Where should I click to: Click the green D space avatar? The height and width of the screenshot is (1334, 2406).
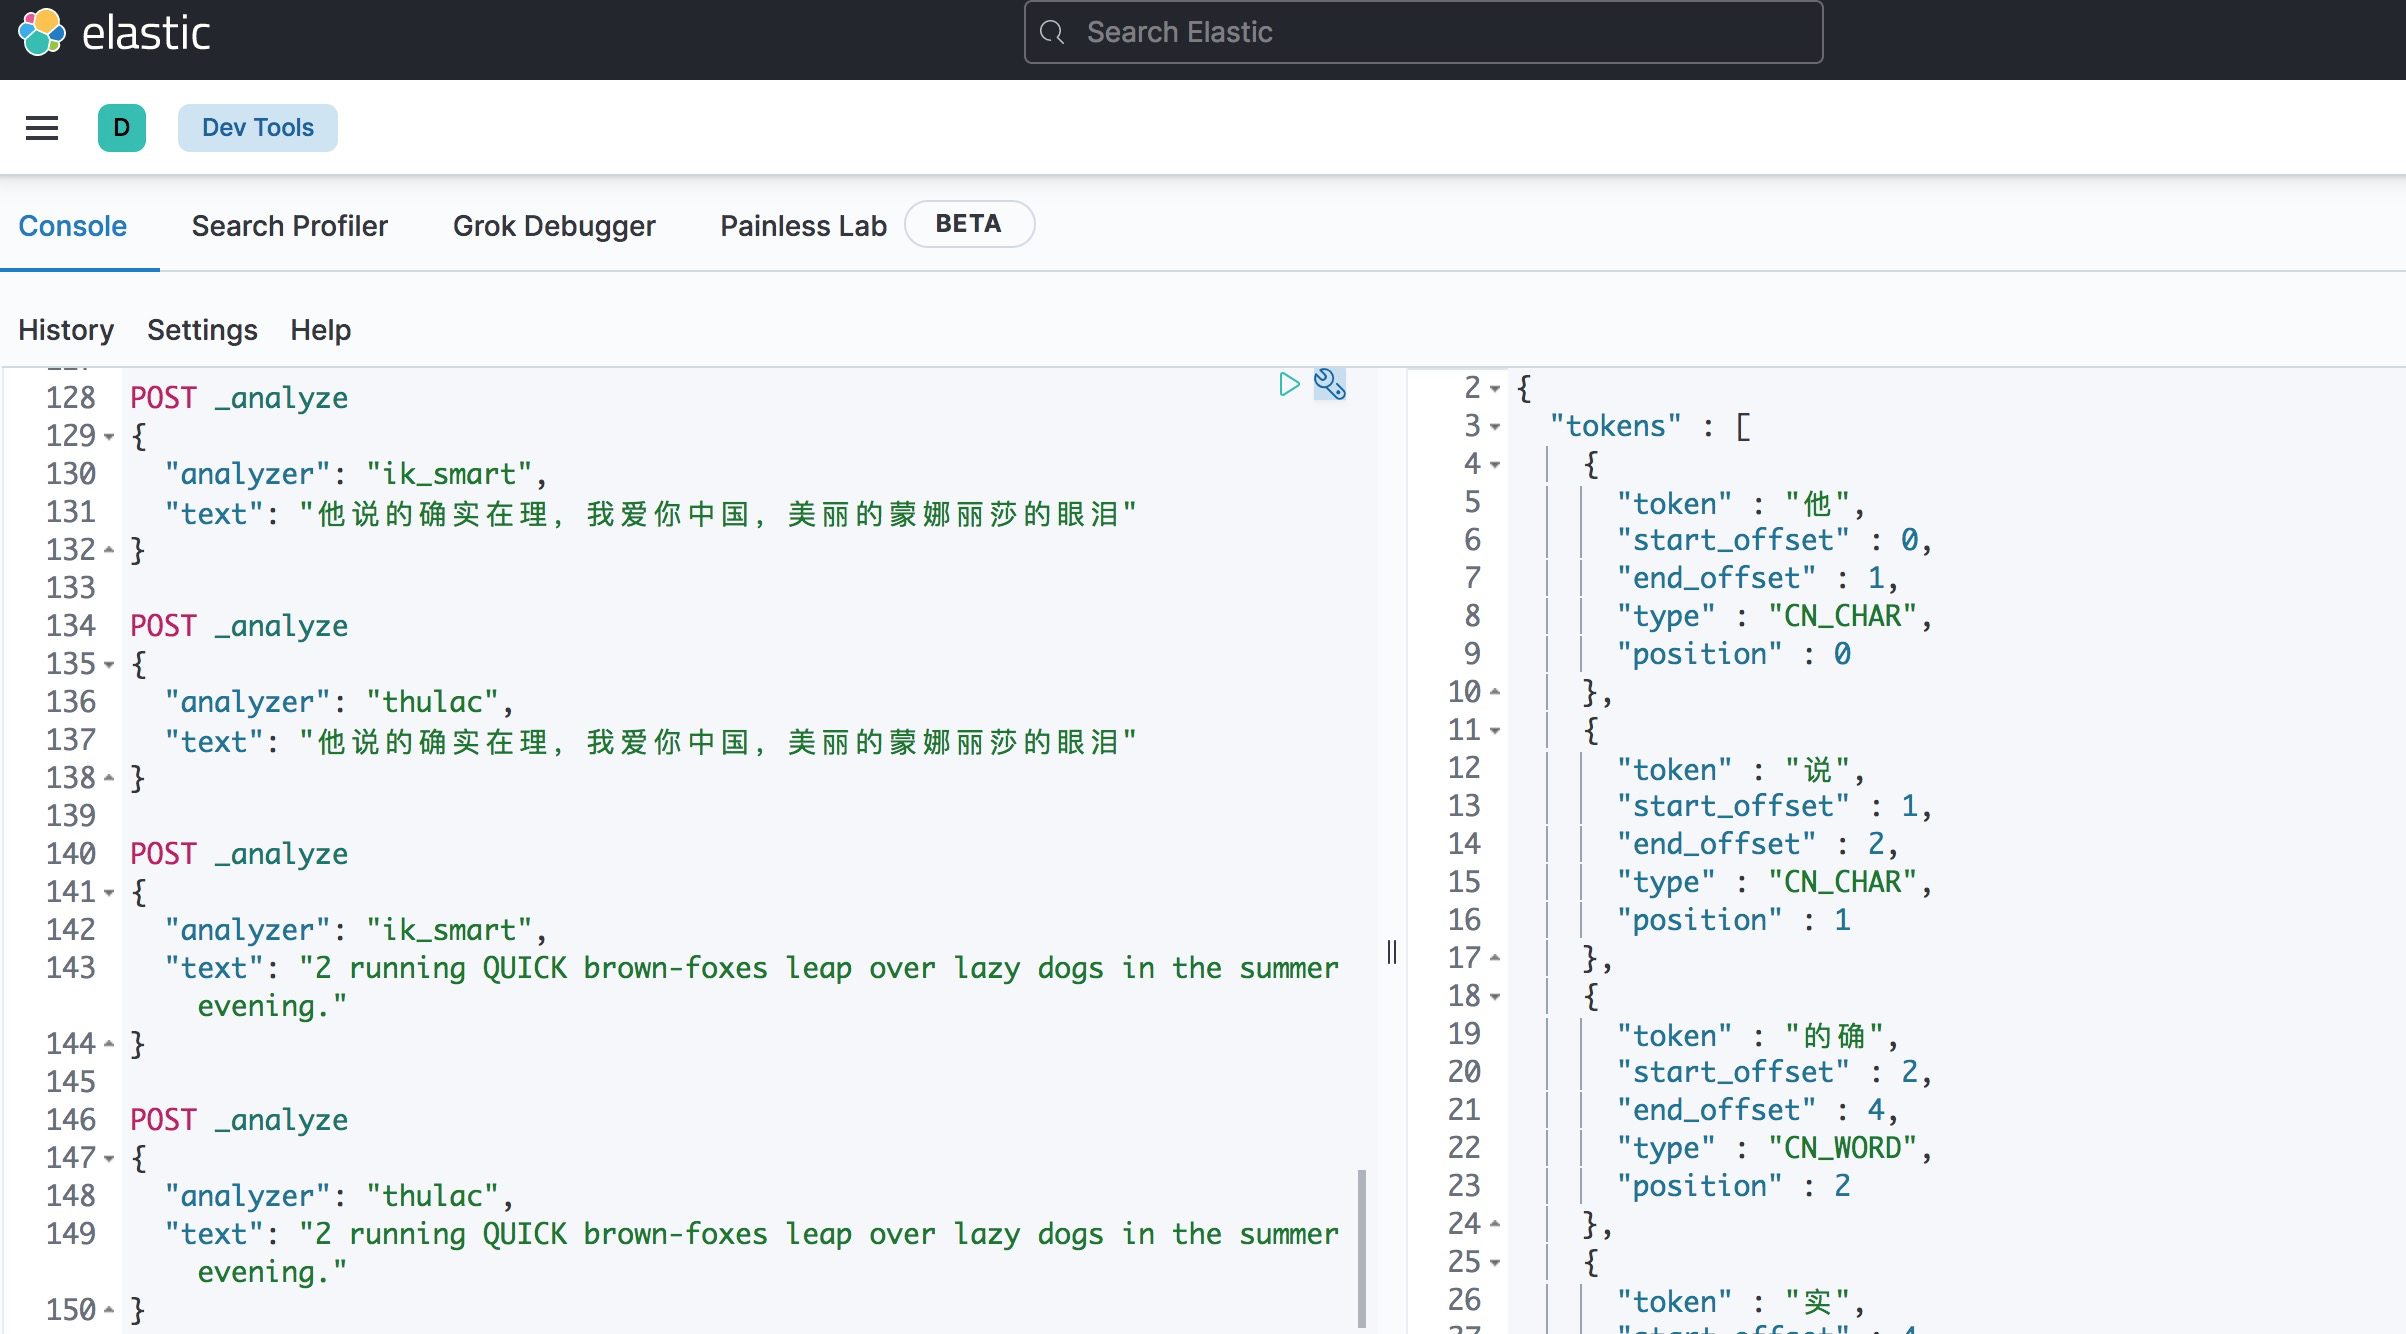pyautogui.click(x=122, y=128)
